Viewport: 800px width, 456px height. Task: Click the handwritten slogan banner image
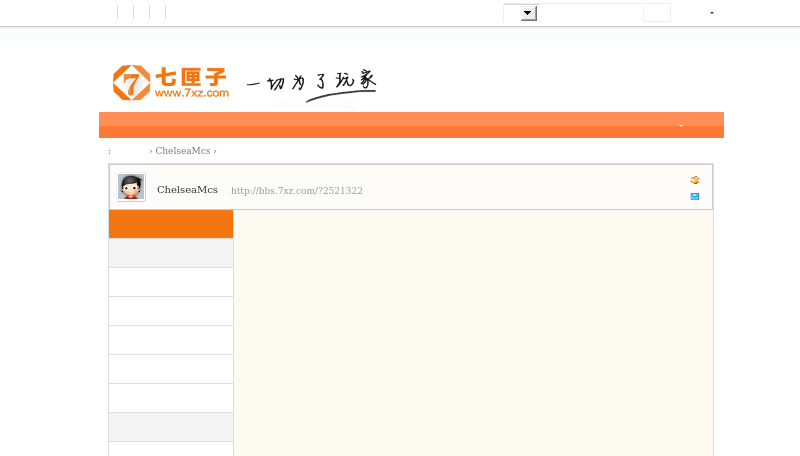click(311, 85)
